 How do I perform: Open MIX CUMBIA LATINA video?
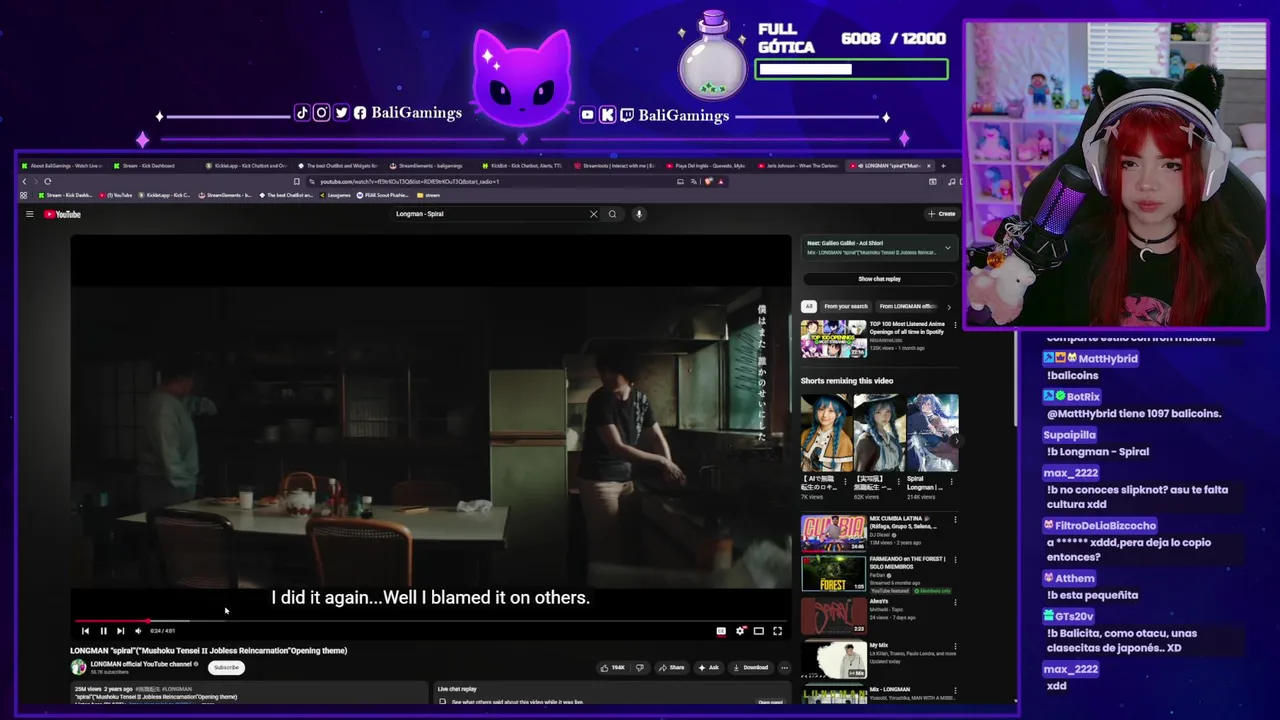[x=834, y=533]
